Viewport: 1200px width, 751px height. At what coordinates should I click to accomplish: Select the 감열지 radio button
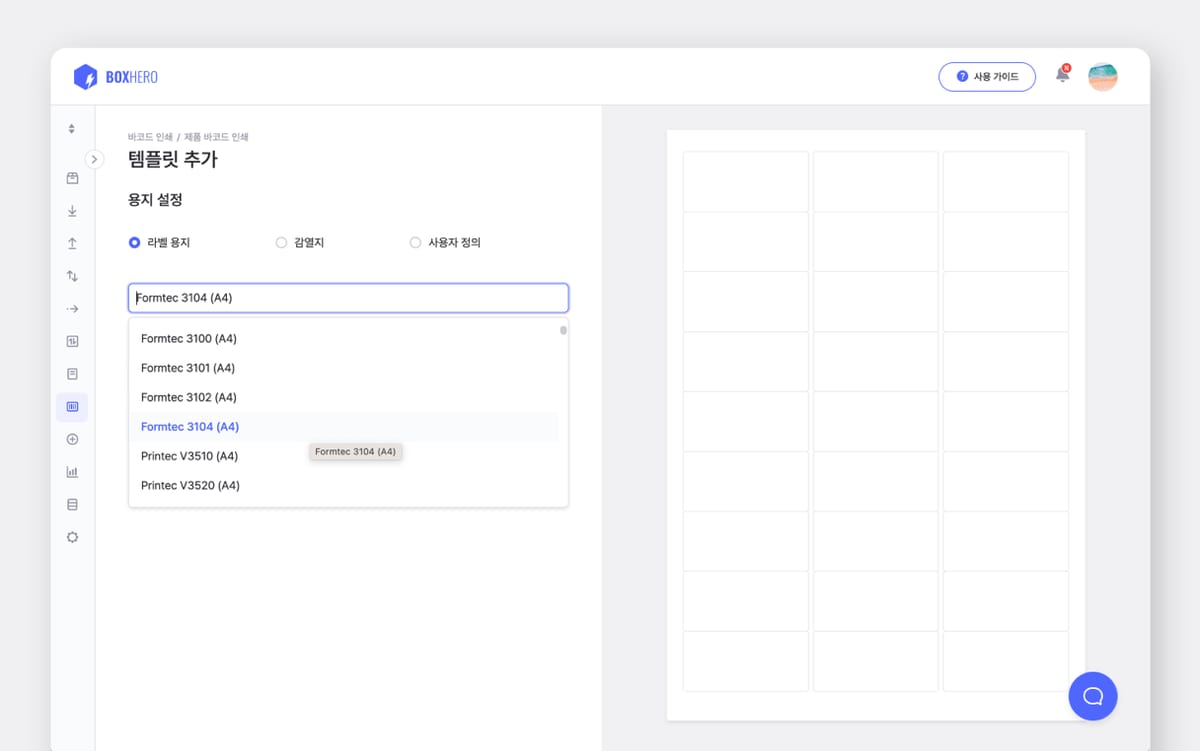(x=281, y=242)
